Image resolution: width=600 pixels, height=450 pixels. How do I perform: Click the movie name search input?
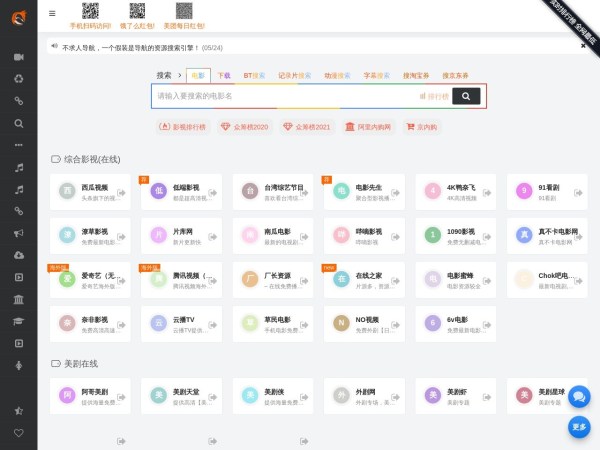pyautogui.click(x=285, y=96)
